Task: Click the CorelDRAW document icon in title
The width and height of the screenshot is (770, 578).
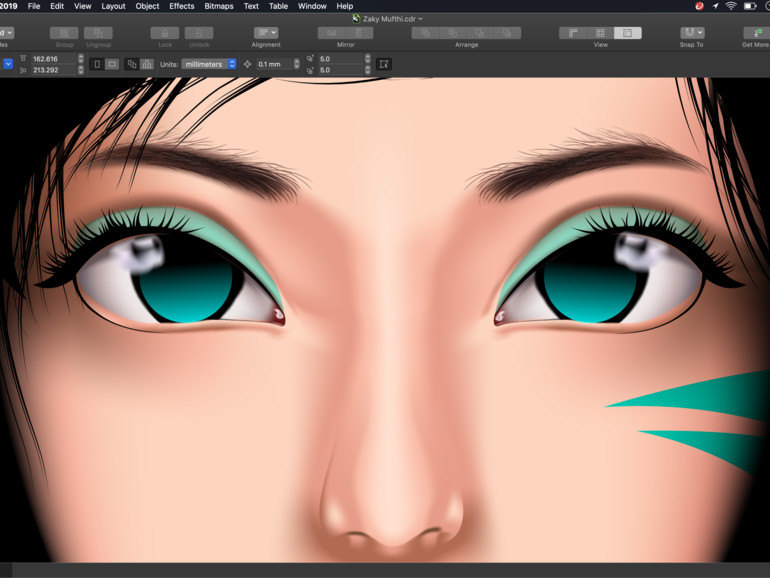Action: pyautogui.click(x=356, y=19)
